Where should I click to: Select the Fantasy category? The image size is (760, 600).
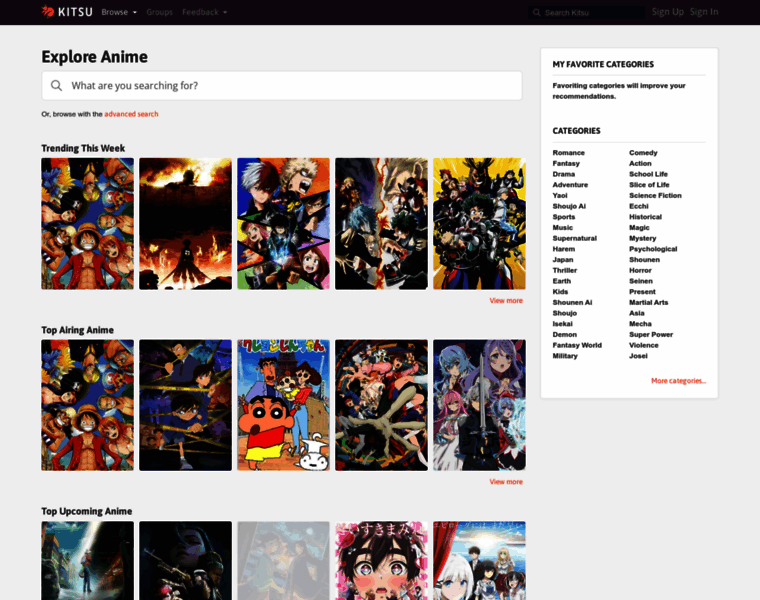pos(566,163)
